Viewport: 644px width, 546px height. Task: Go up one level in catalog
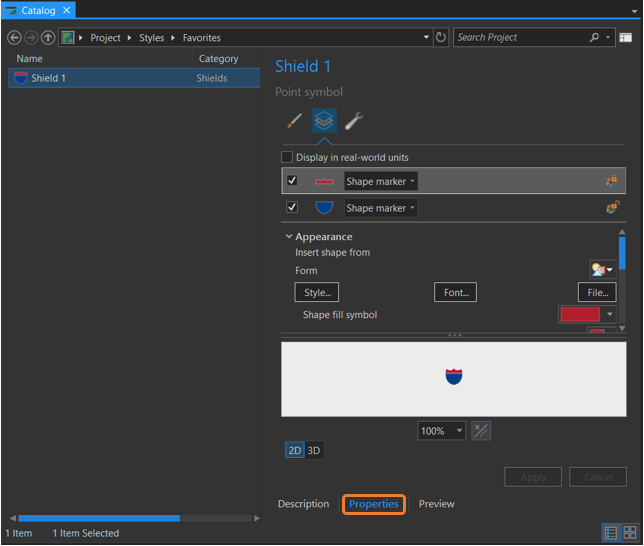[48, 38]
